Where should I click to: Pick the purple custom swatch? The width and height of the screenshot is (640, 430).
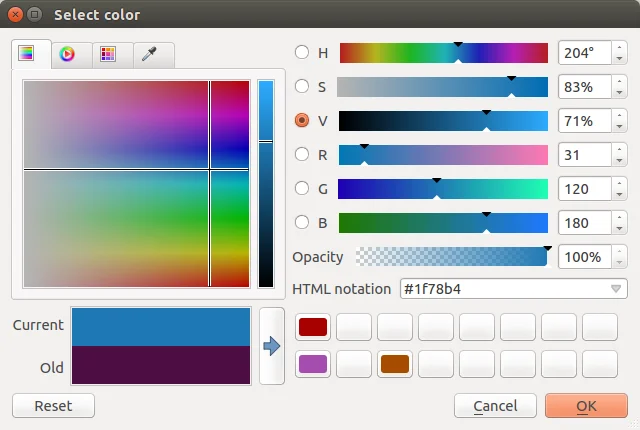pyautogui.click(x=313, y=365)
